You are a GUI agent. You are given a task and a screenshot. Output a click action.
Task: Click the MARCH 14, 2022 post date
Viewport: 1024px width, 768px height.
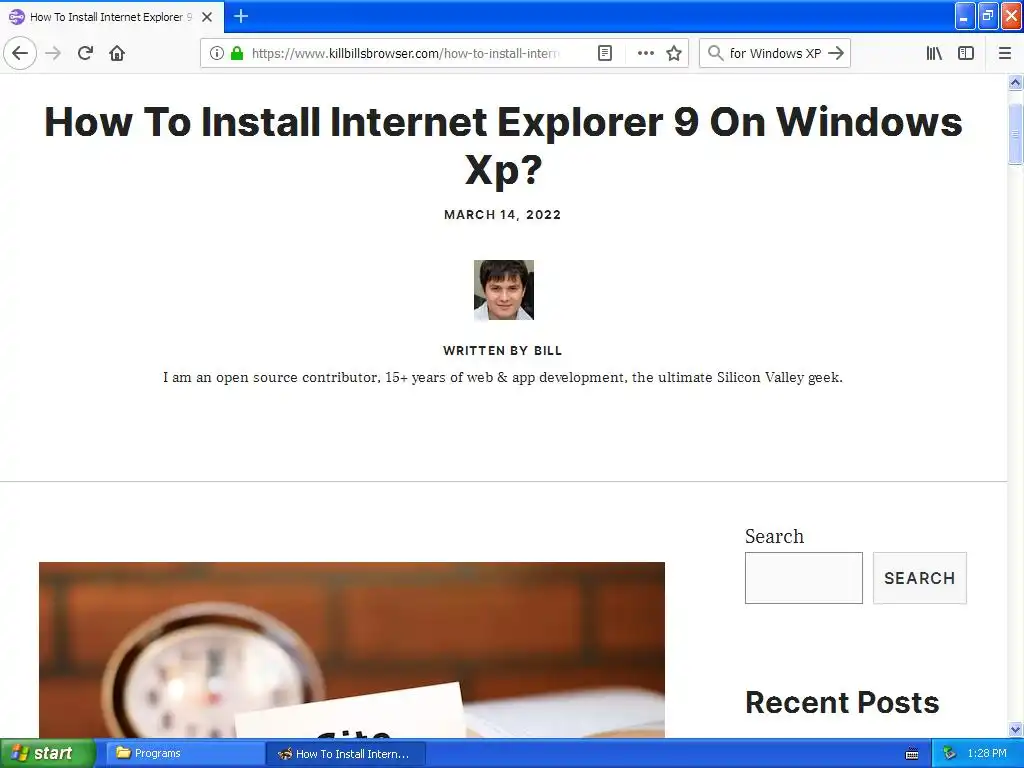(502, 215)
